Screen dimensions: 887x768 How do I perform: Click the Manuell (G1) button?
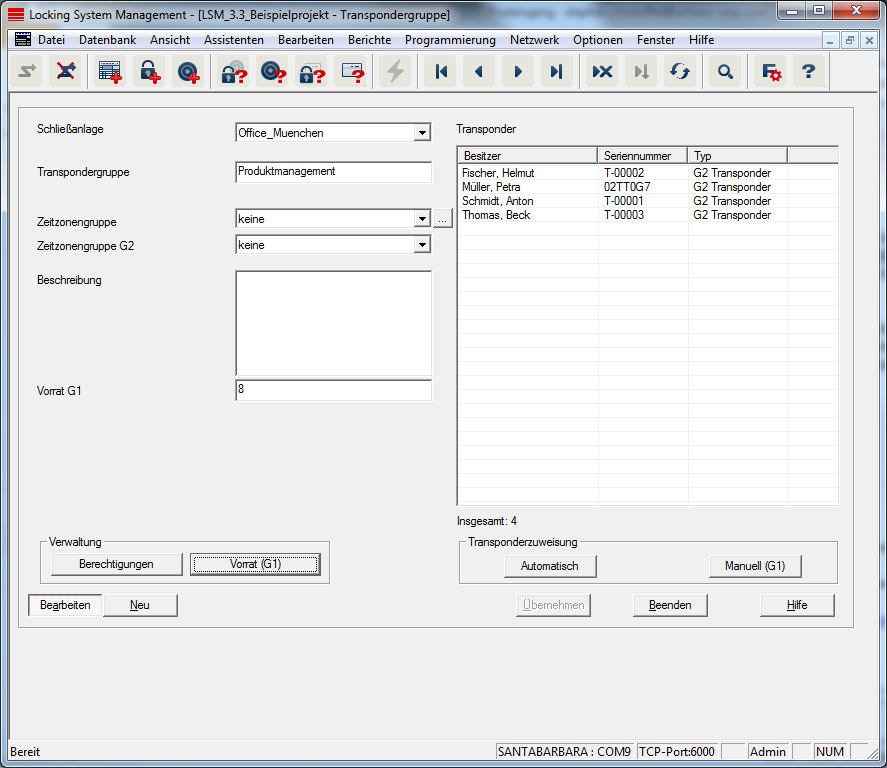click(755, 567)
